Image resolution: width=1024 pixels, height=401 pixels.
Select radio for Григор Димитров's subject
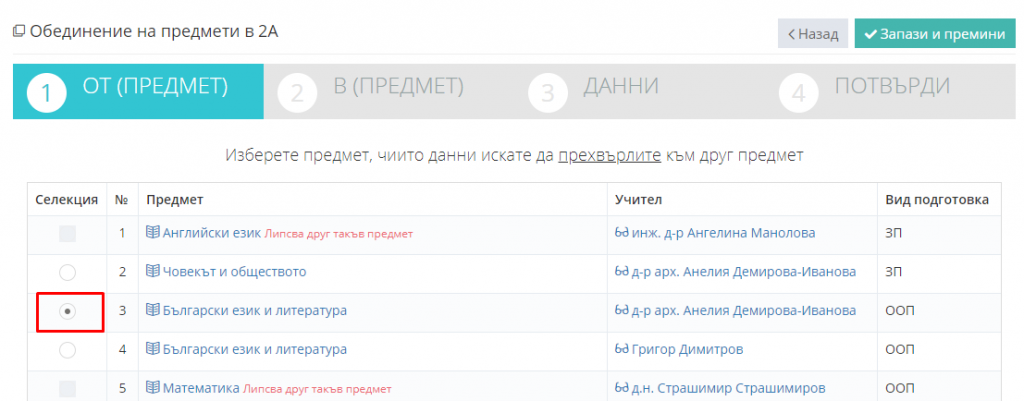coord(67,351)
